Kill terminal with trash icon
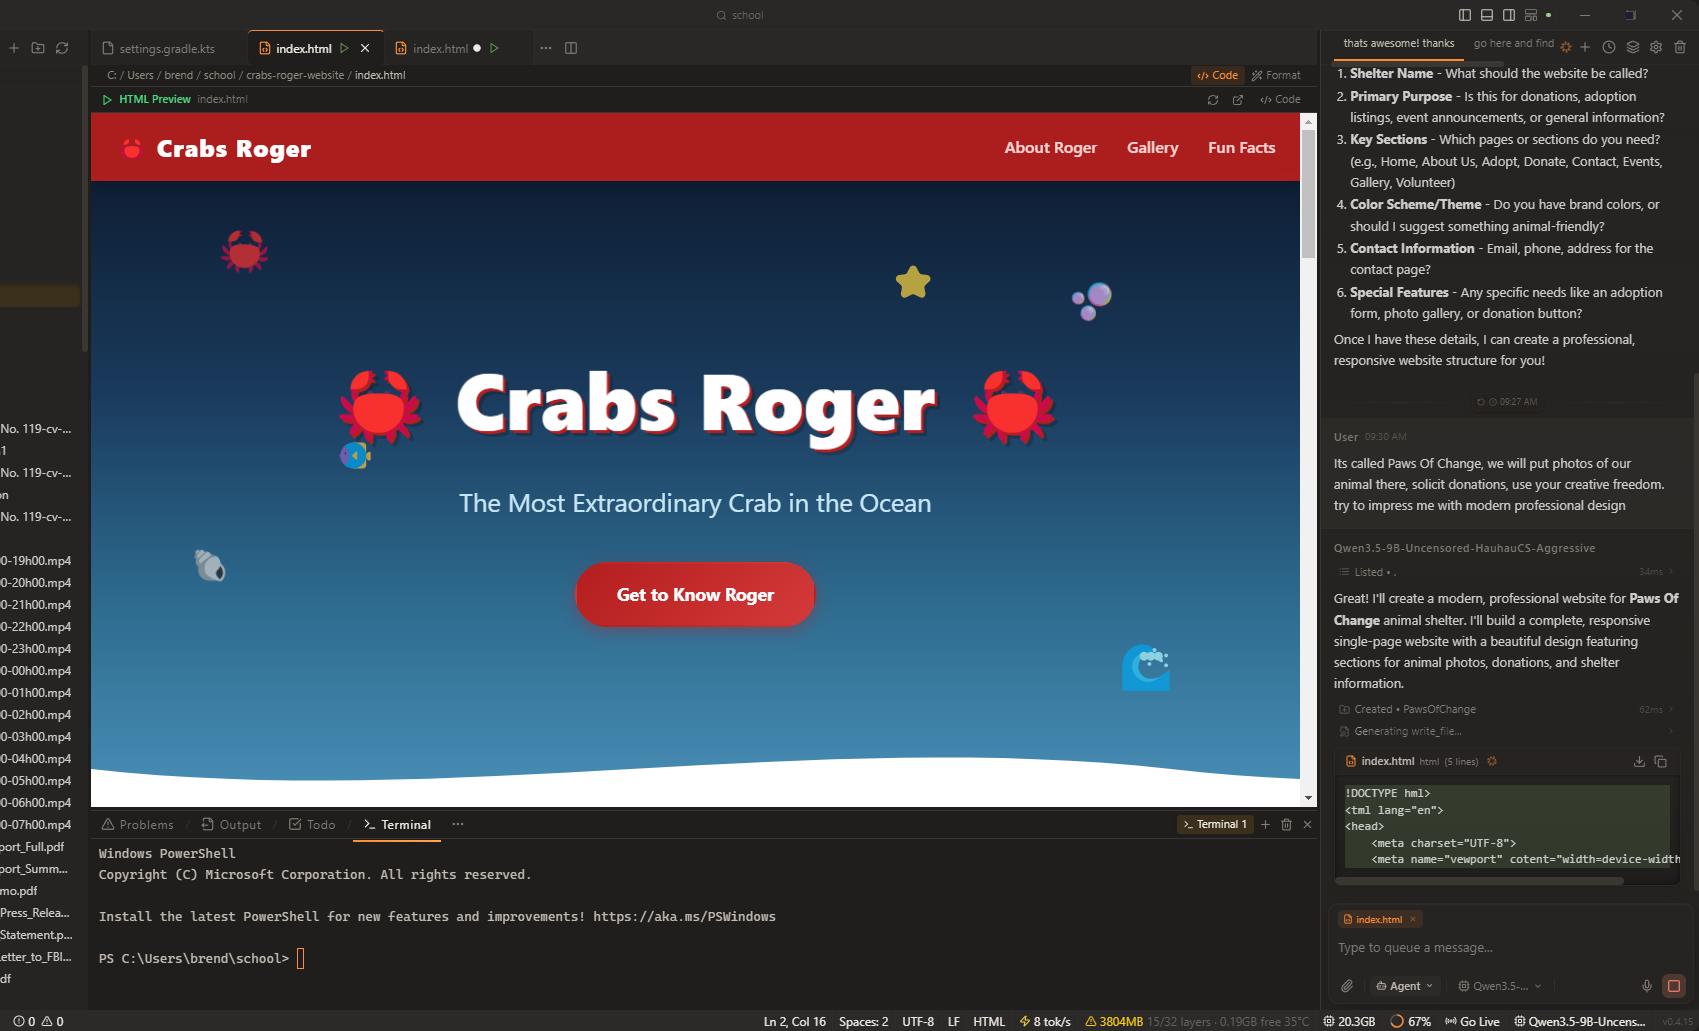This screenshot has width=1699, height=1031. (x=1287, y=824)
